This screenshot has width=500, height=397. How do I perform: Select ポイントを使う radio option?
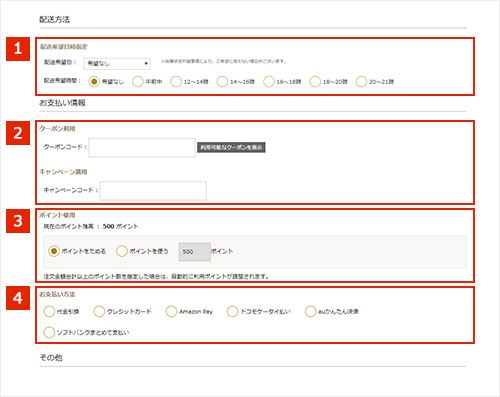point(122,251)
